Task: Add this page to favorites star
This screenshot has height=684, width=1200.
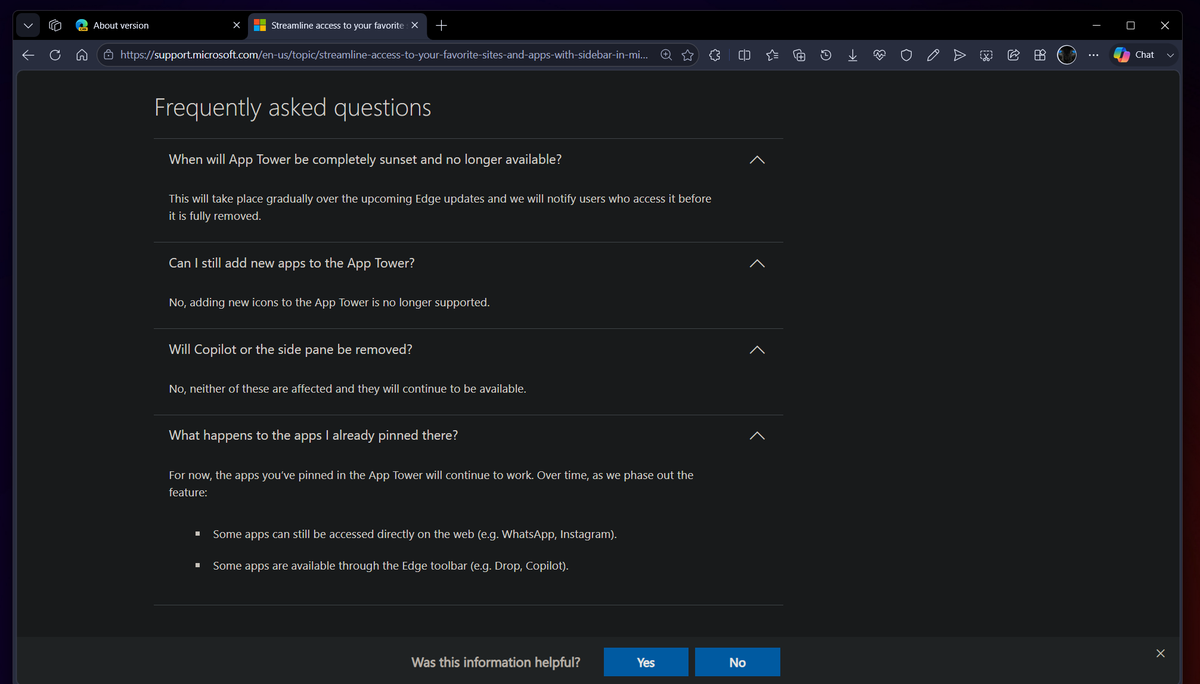Action: (x=688, y=55)
